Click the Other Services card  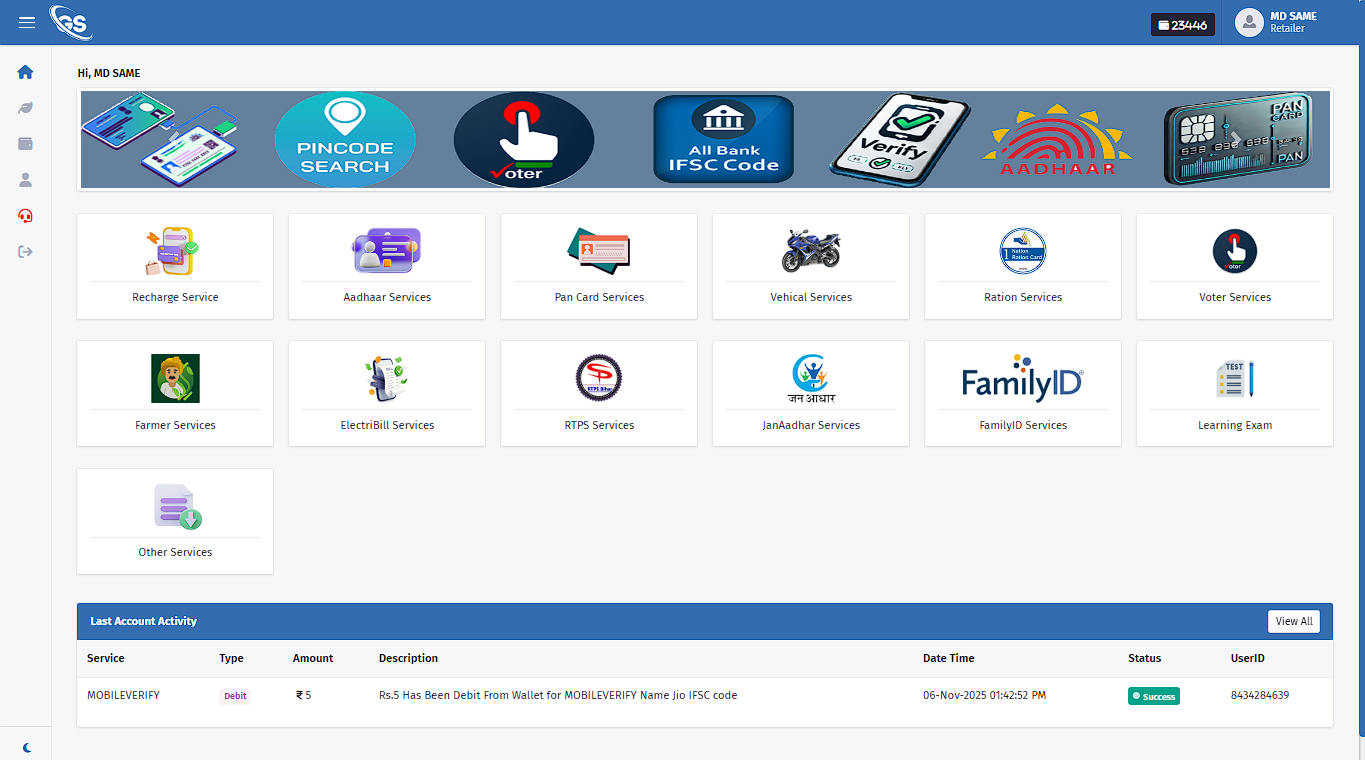pyautogui.click(x=175, y=521)
